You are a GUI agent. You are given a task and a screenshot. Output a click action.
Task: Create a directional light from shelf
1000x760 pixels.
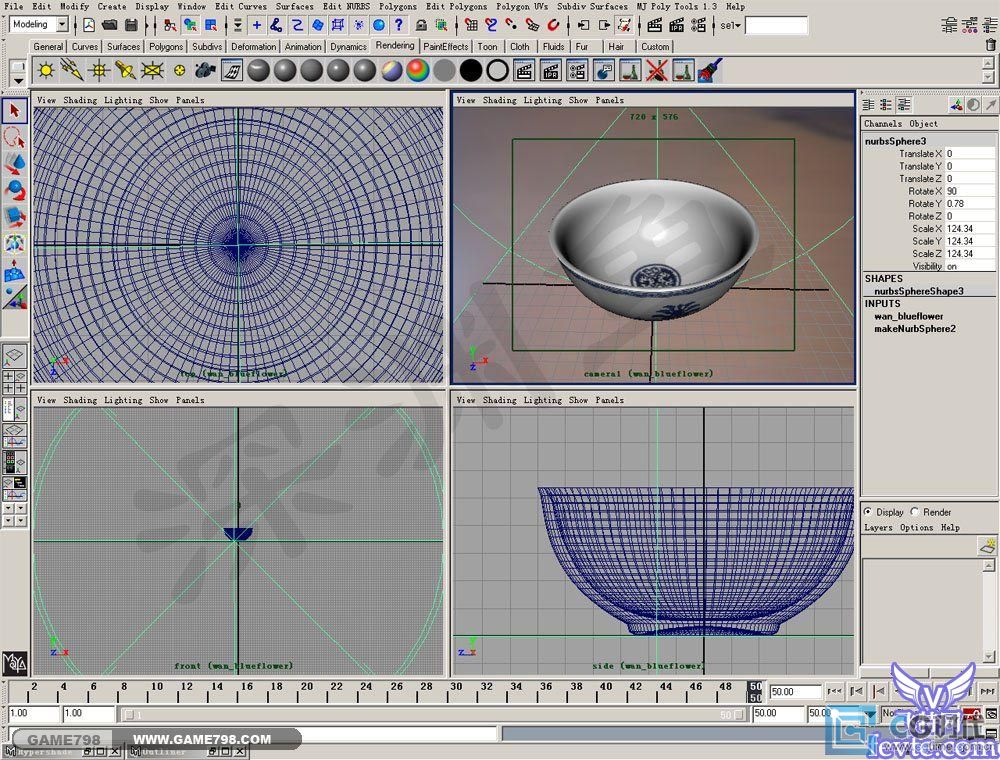(x=72, y=70)
